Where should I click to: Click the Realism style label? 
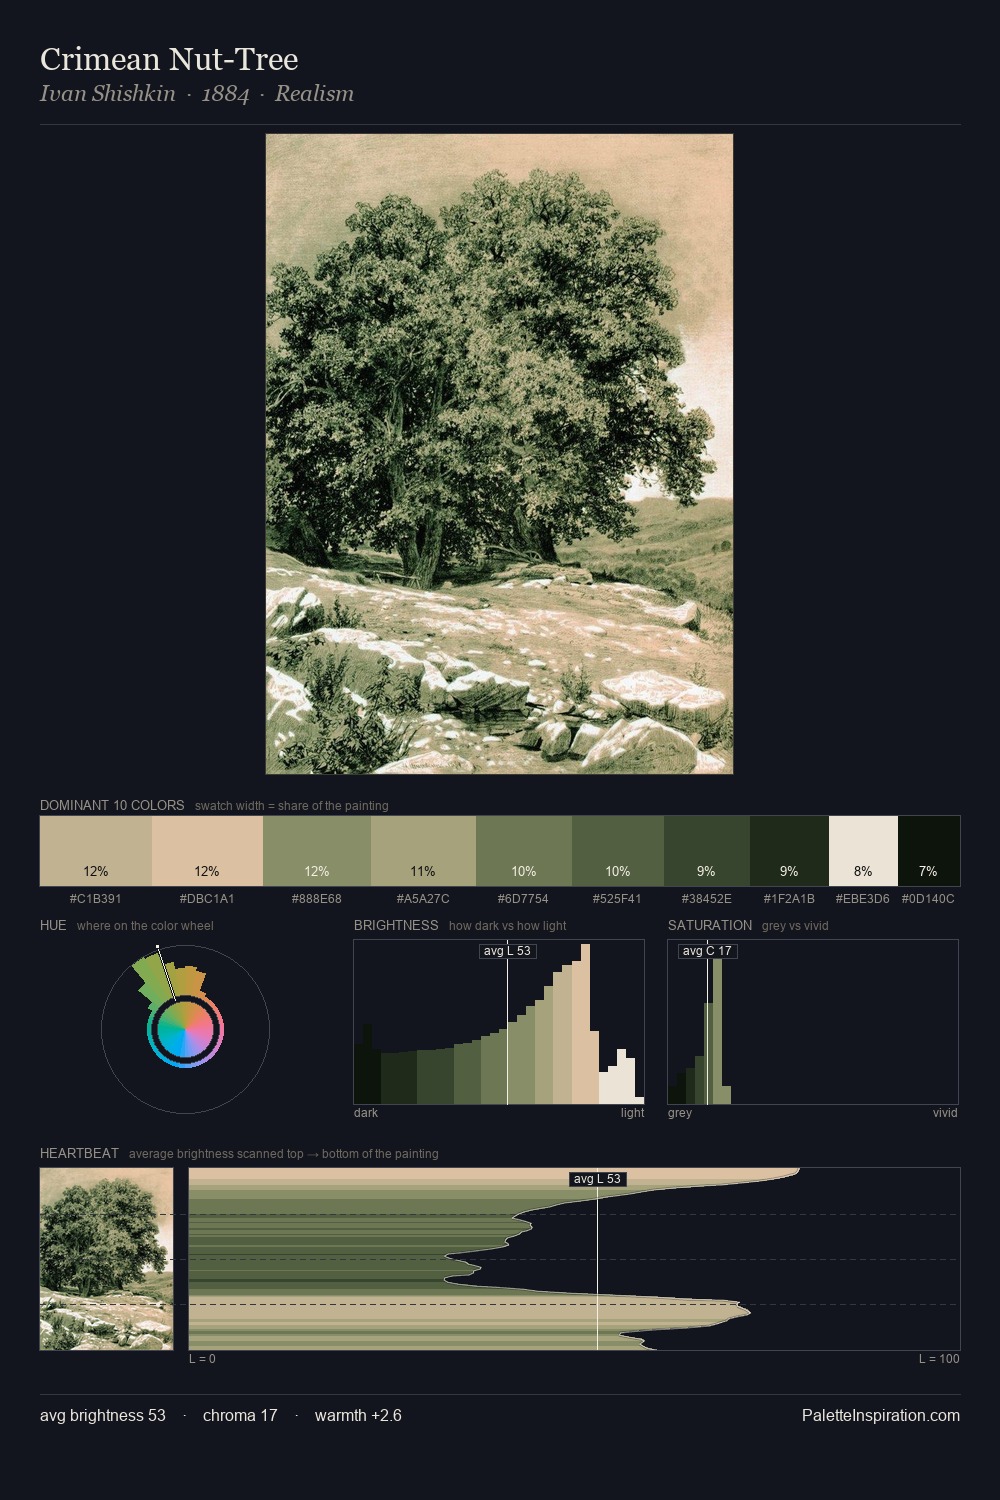314,94
